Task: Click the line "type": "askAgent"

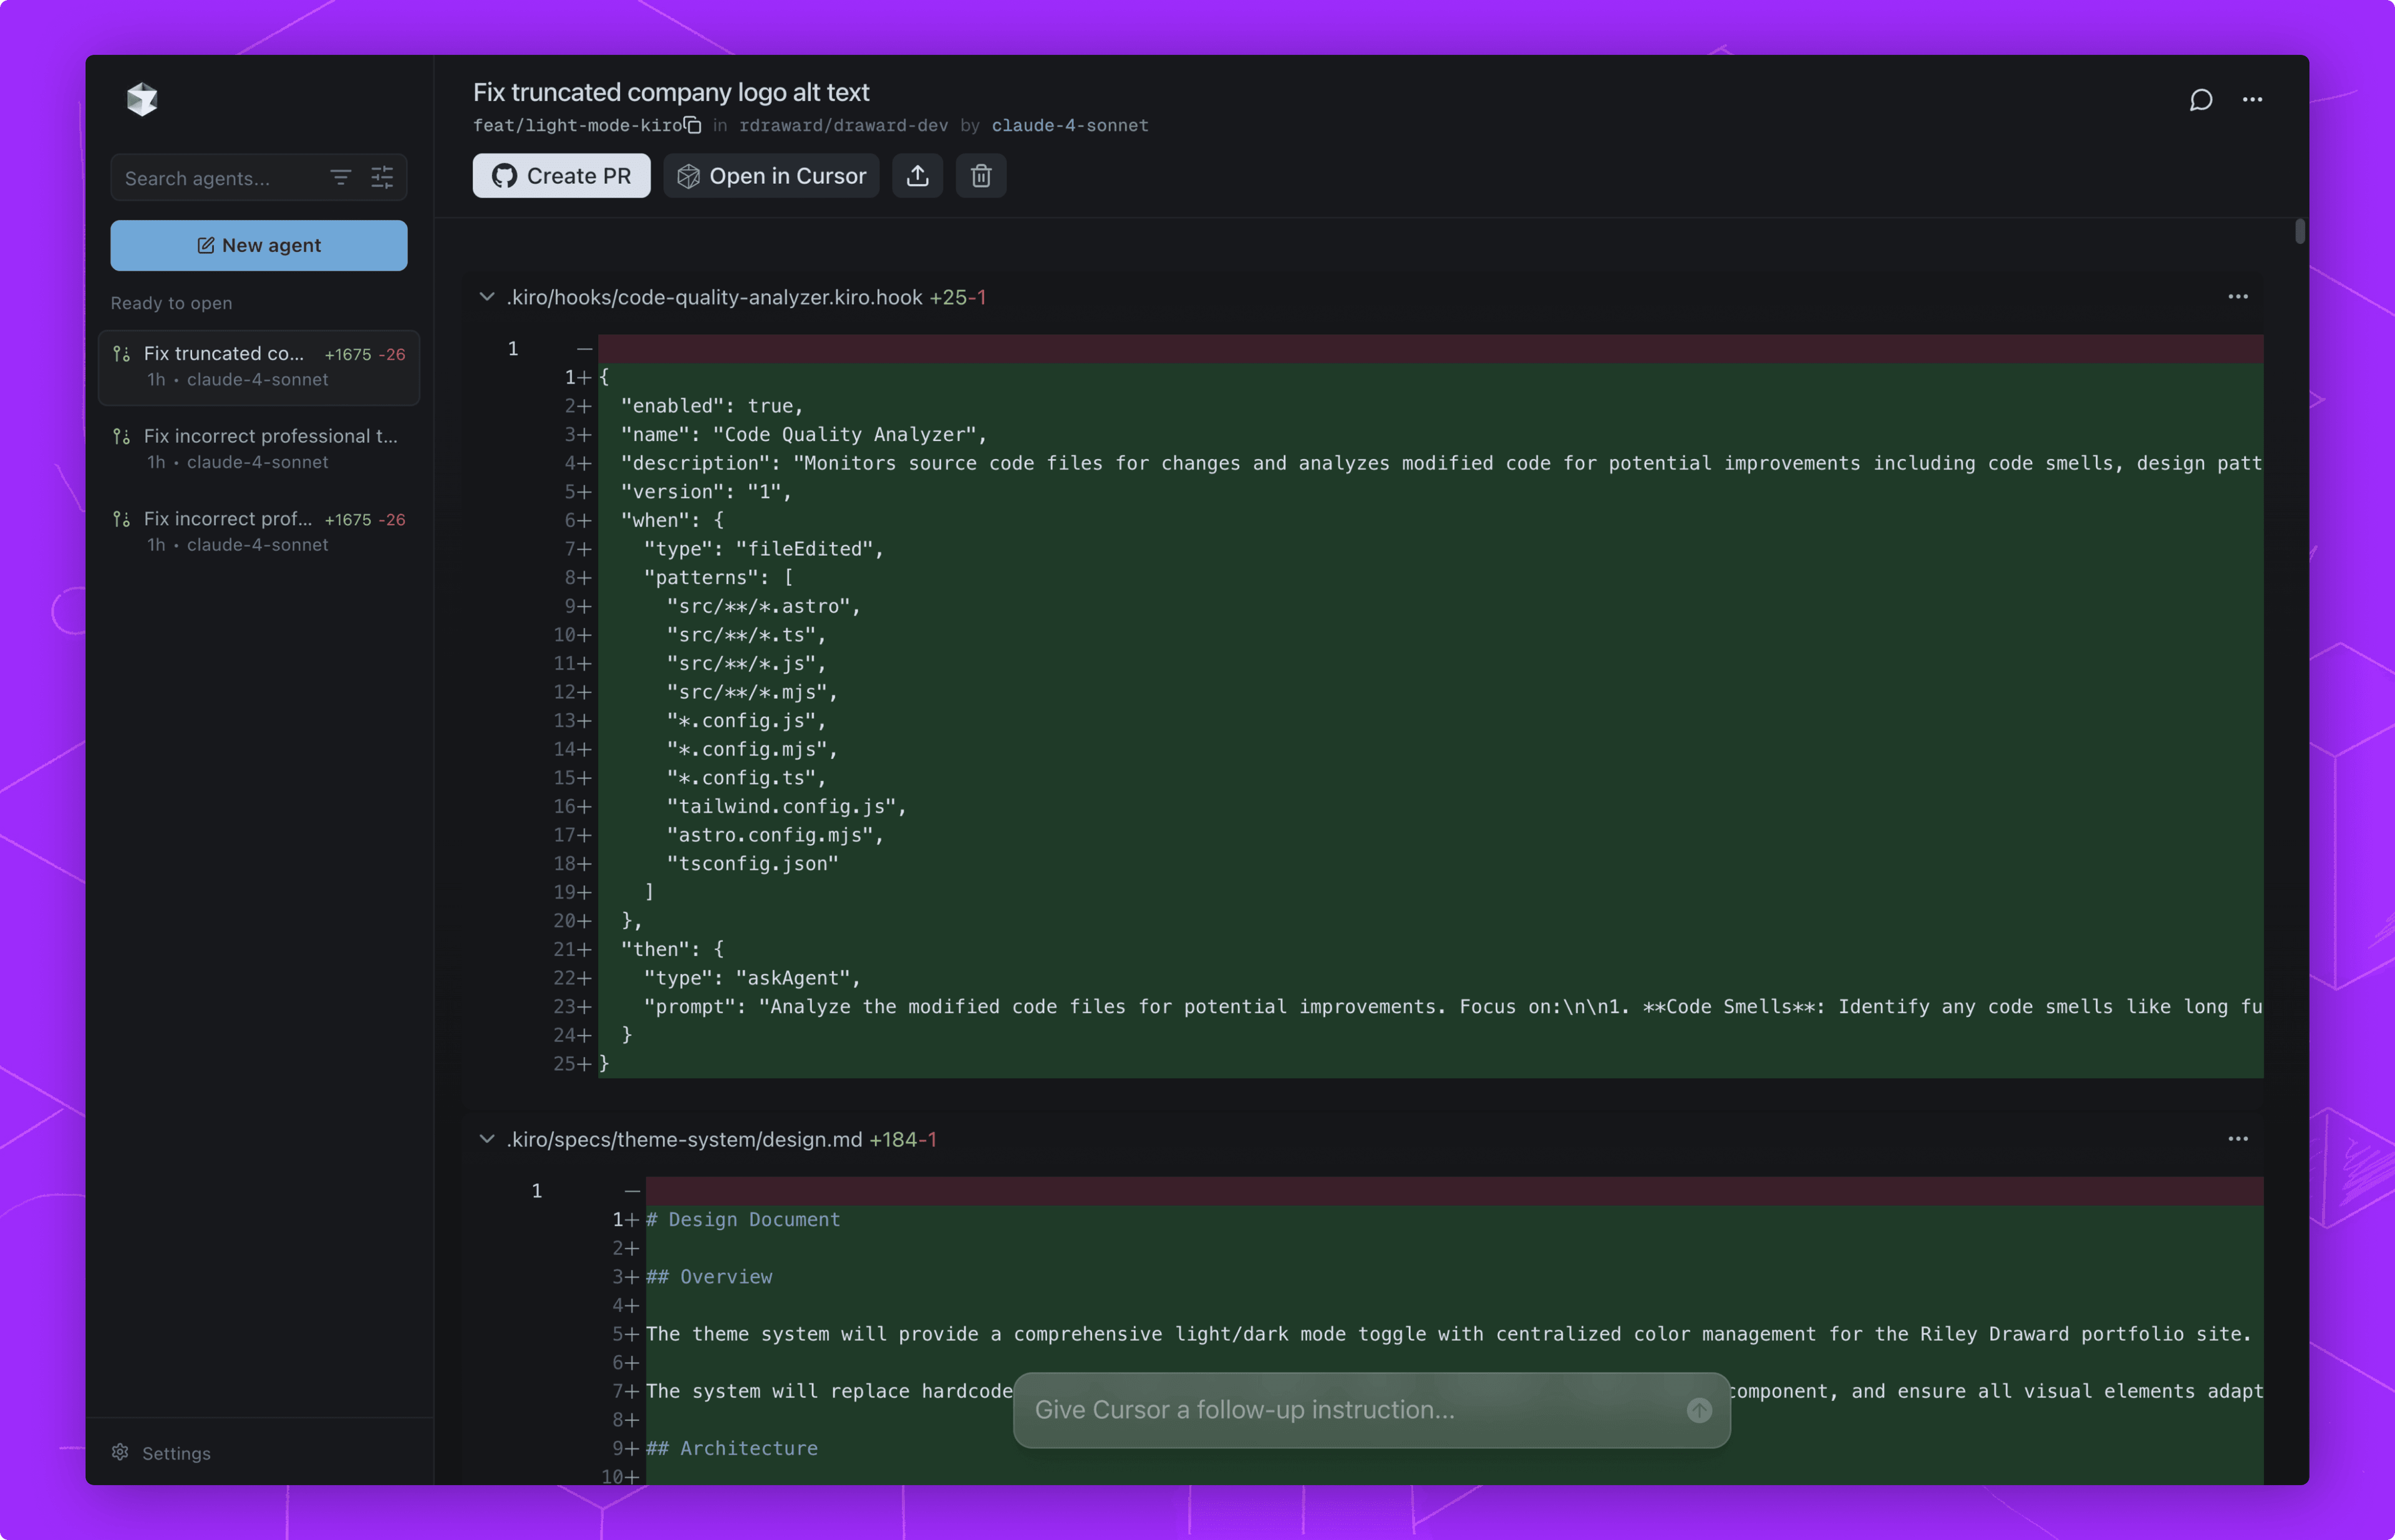Action: click(x=752, y=978)
